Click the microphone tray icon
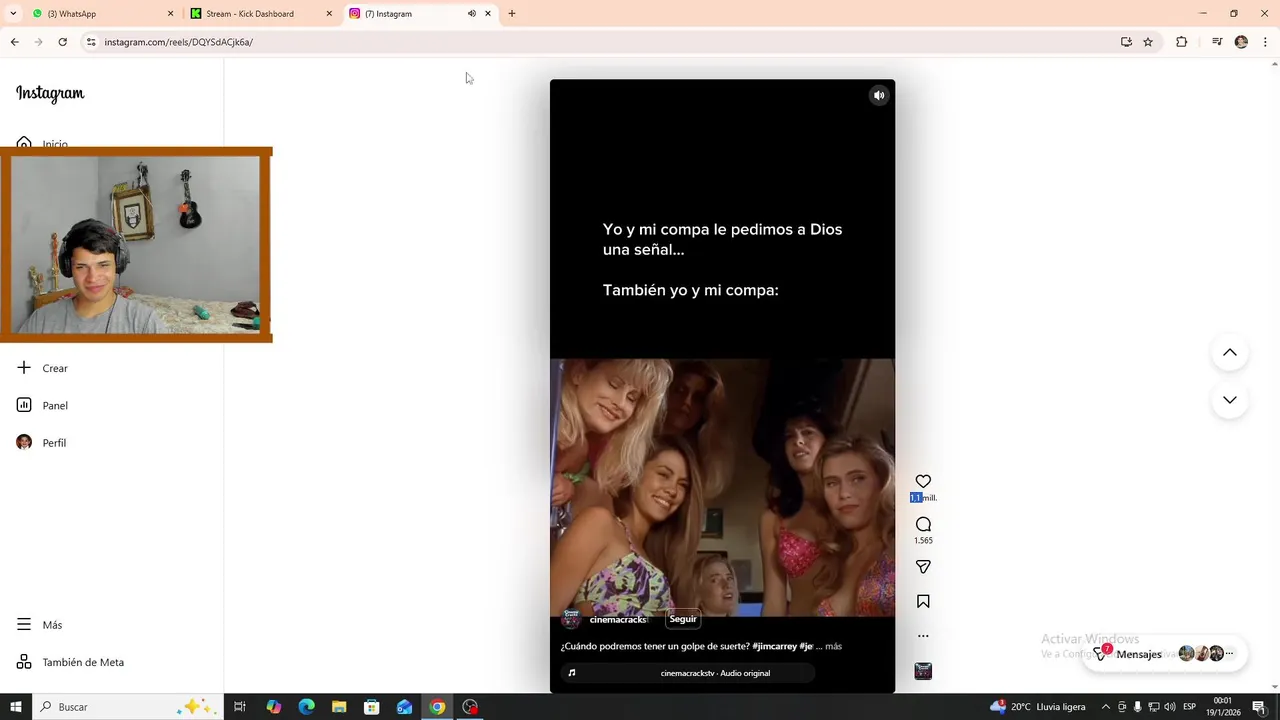The height and width of the screenshot is (720, 1280). [1137, 707]
